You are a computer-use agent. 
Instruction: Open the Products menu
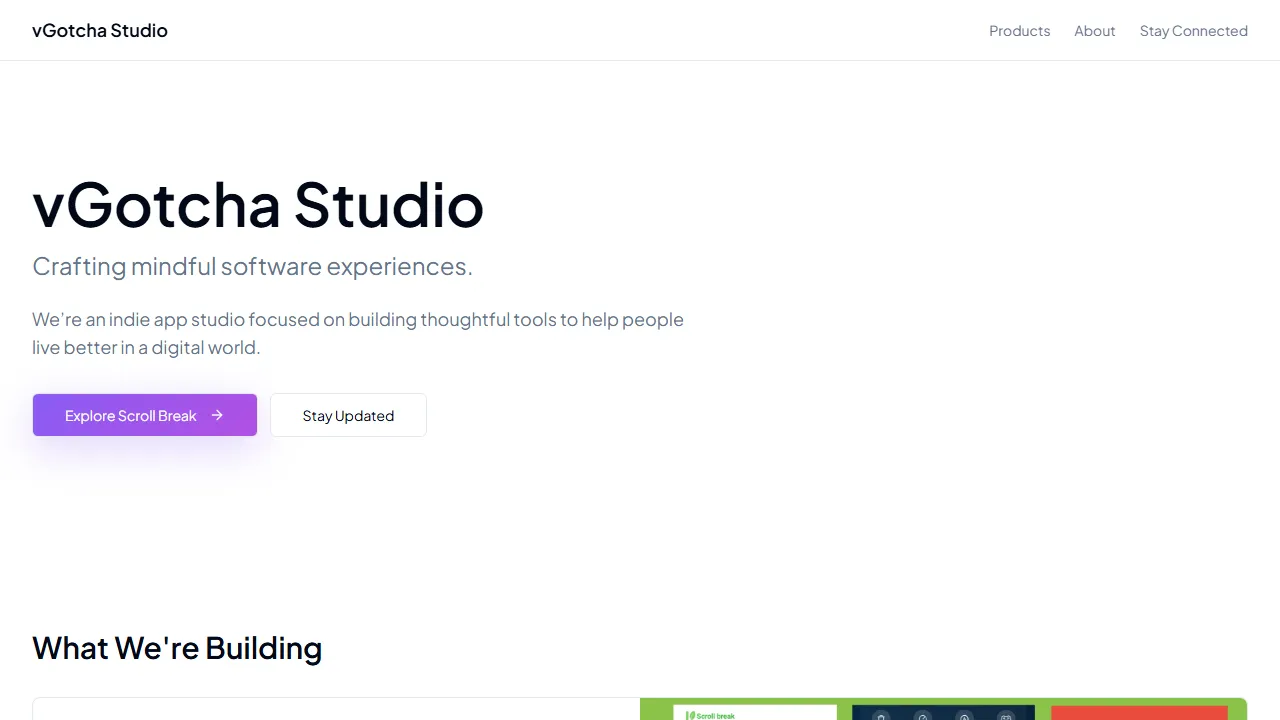tap(1019, 31)
